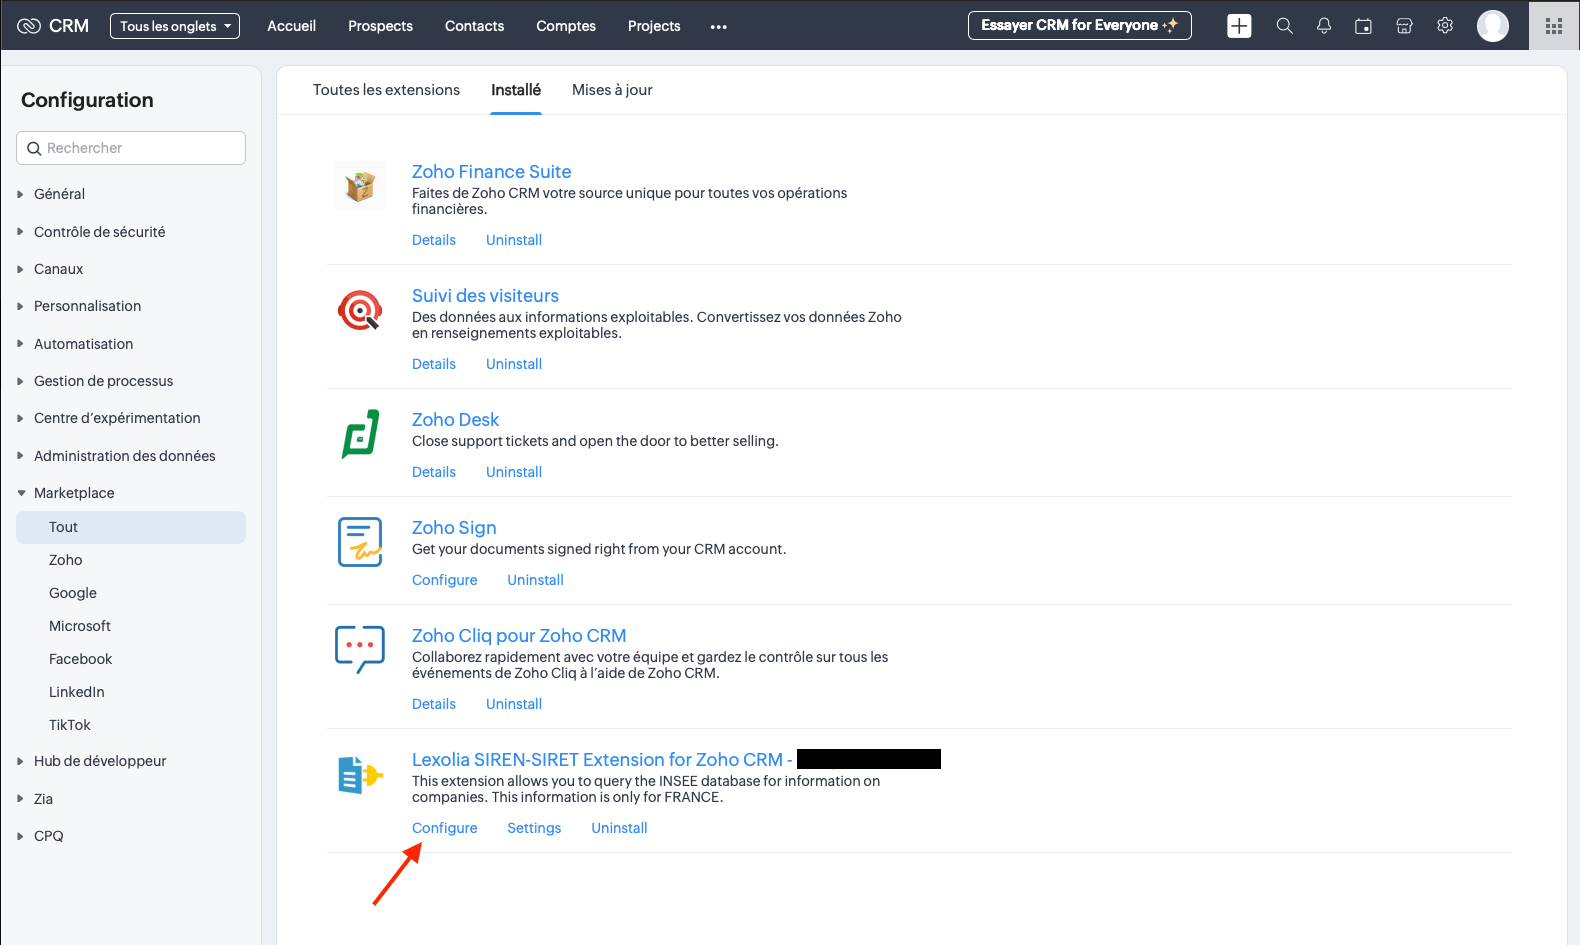Image resolution: width=1580 pixels, height=945 pixels.
Task: Click the Zoho Sign document icon
Action: coord(360,542)
